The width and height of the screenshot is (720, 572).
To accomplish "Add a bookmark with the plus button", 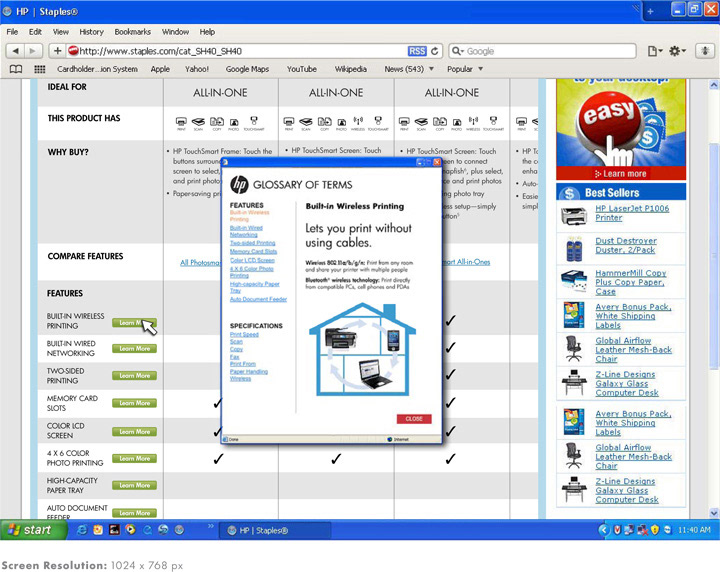I will 57,51.
